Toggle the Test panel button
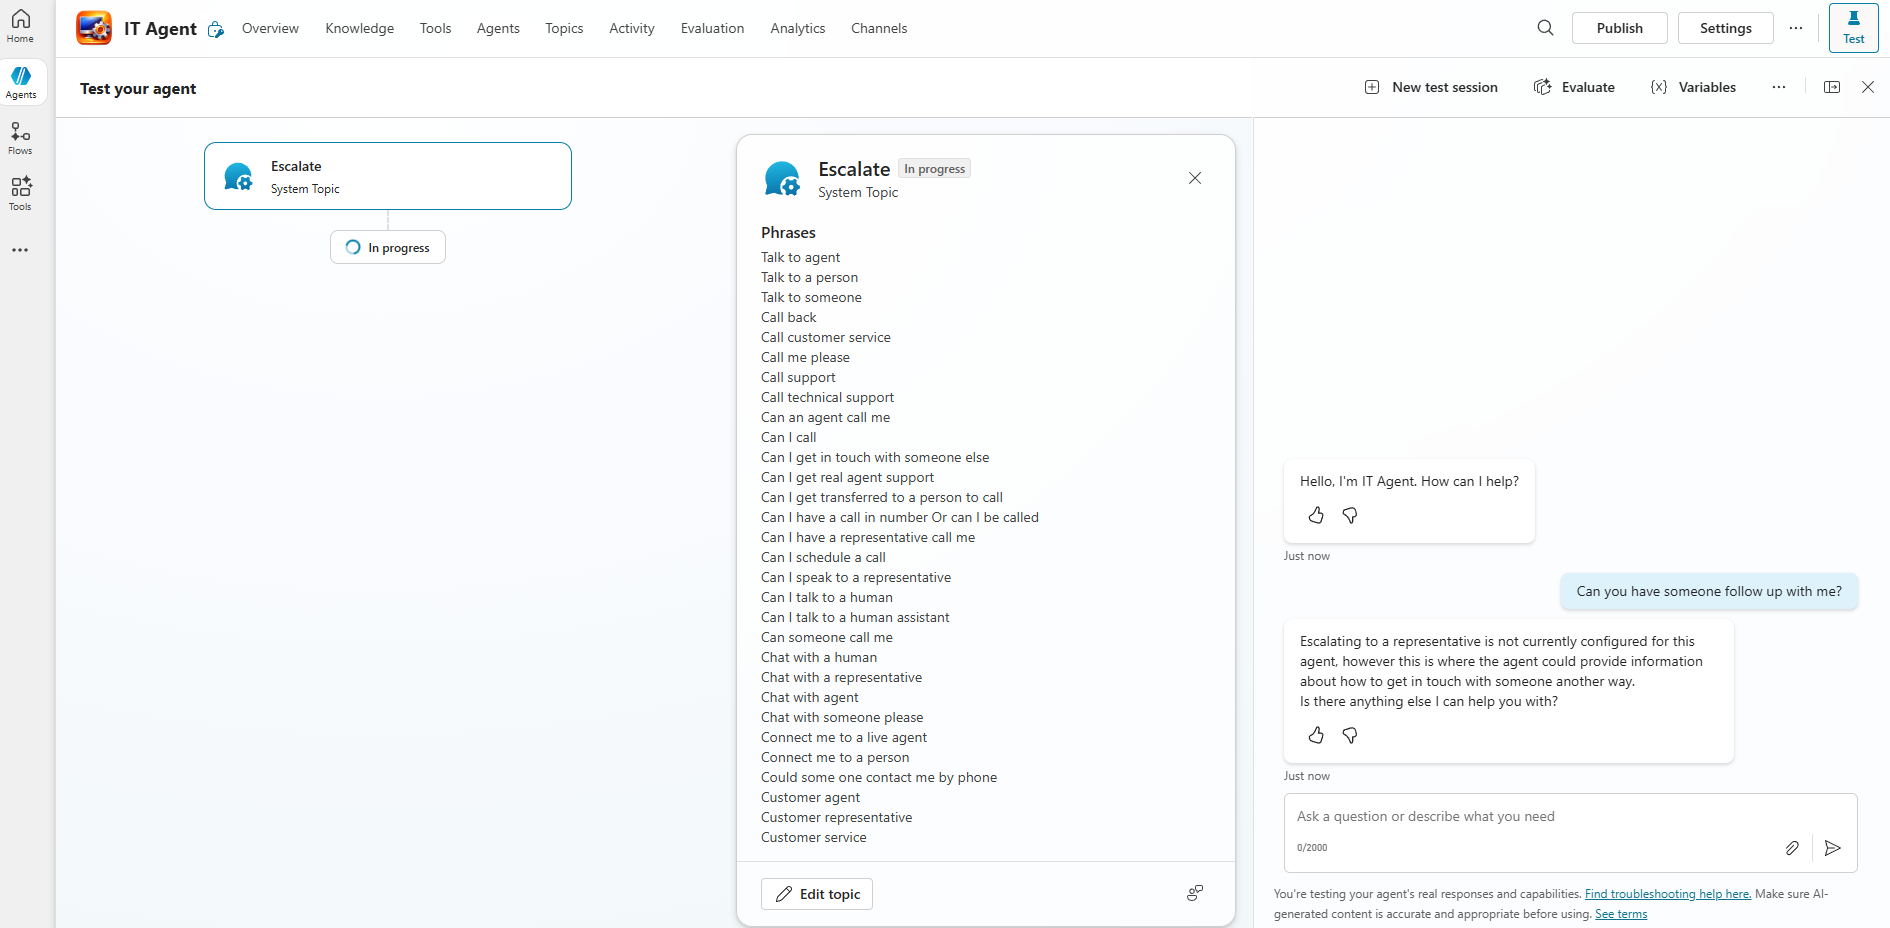 (1853, 28)
